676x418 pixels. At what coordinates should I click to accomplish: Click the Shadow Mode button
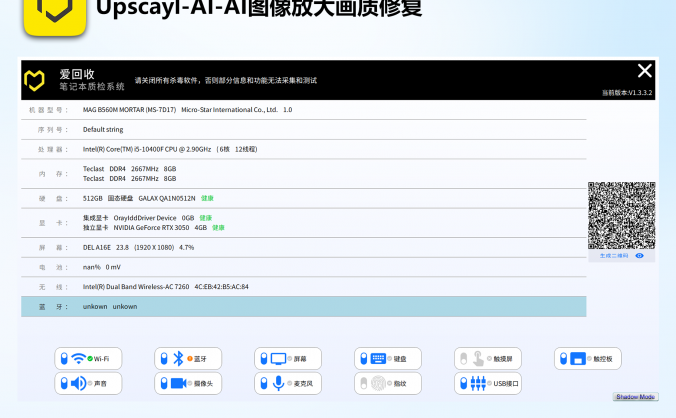tap(635, 397)
